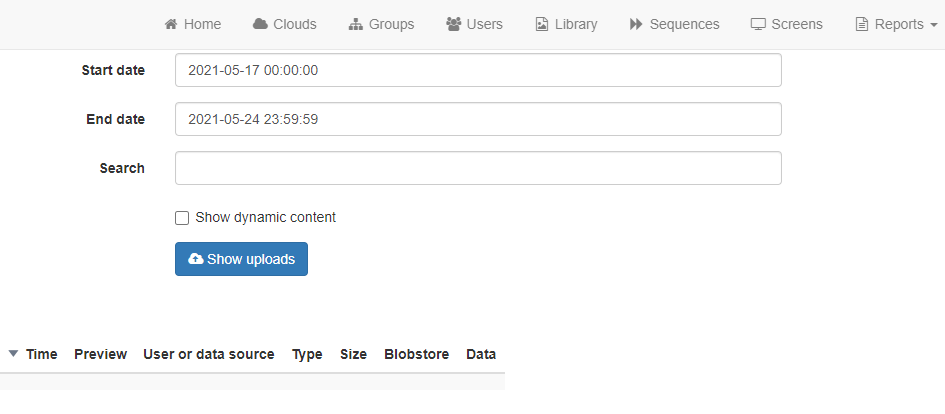
Task: Focus the Search text box
Action: click(479, 168)
